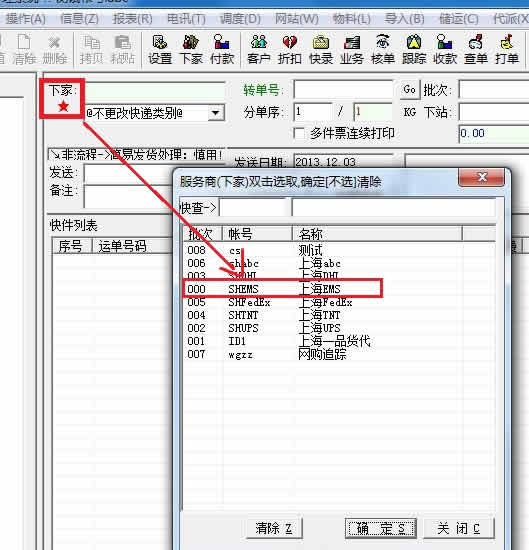The image size is (529, 550).
Task: Select the 上海abc row
Action: point(339,263)
